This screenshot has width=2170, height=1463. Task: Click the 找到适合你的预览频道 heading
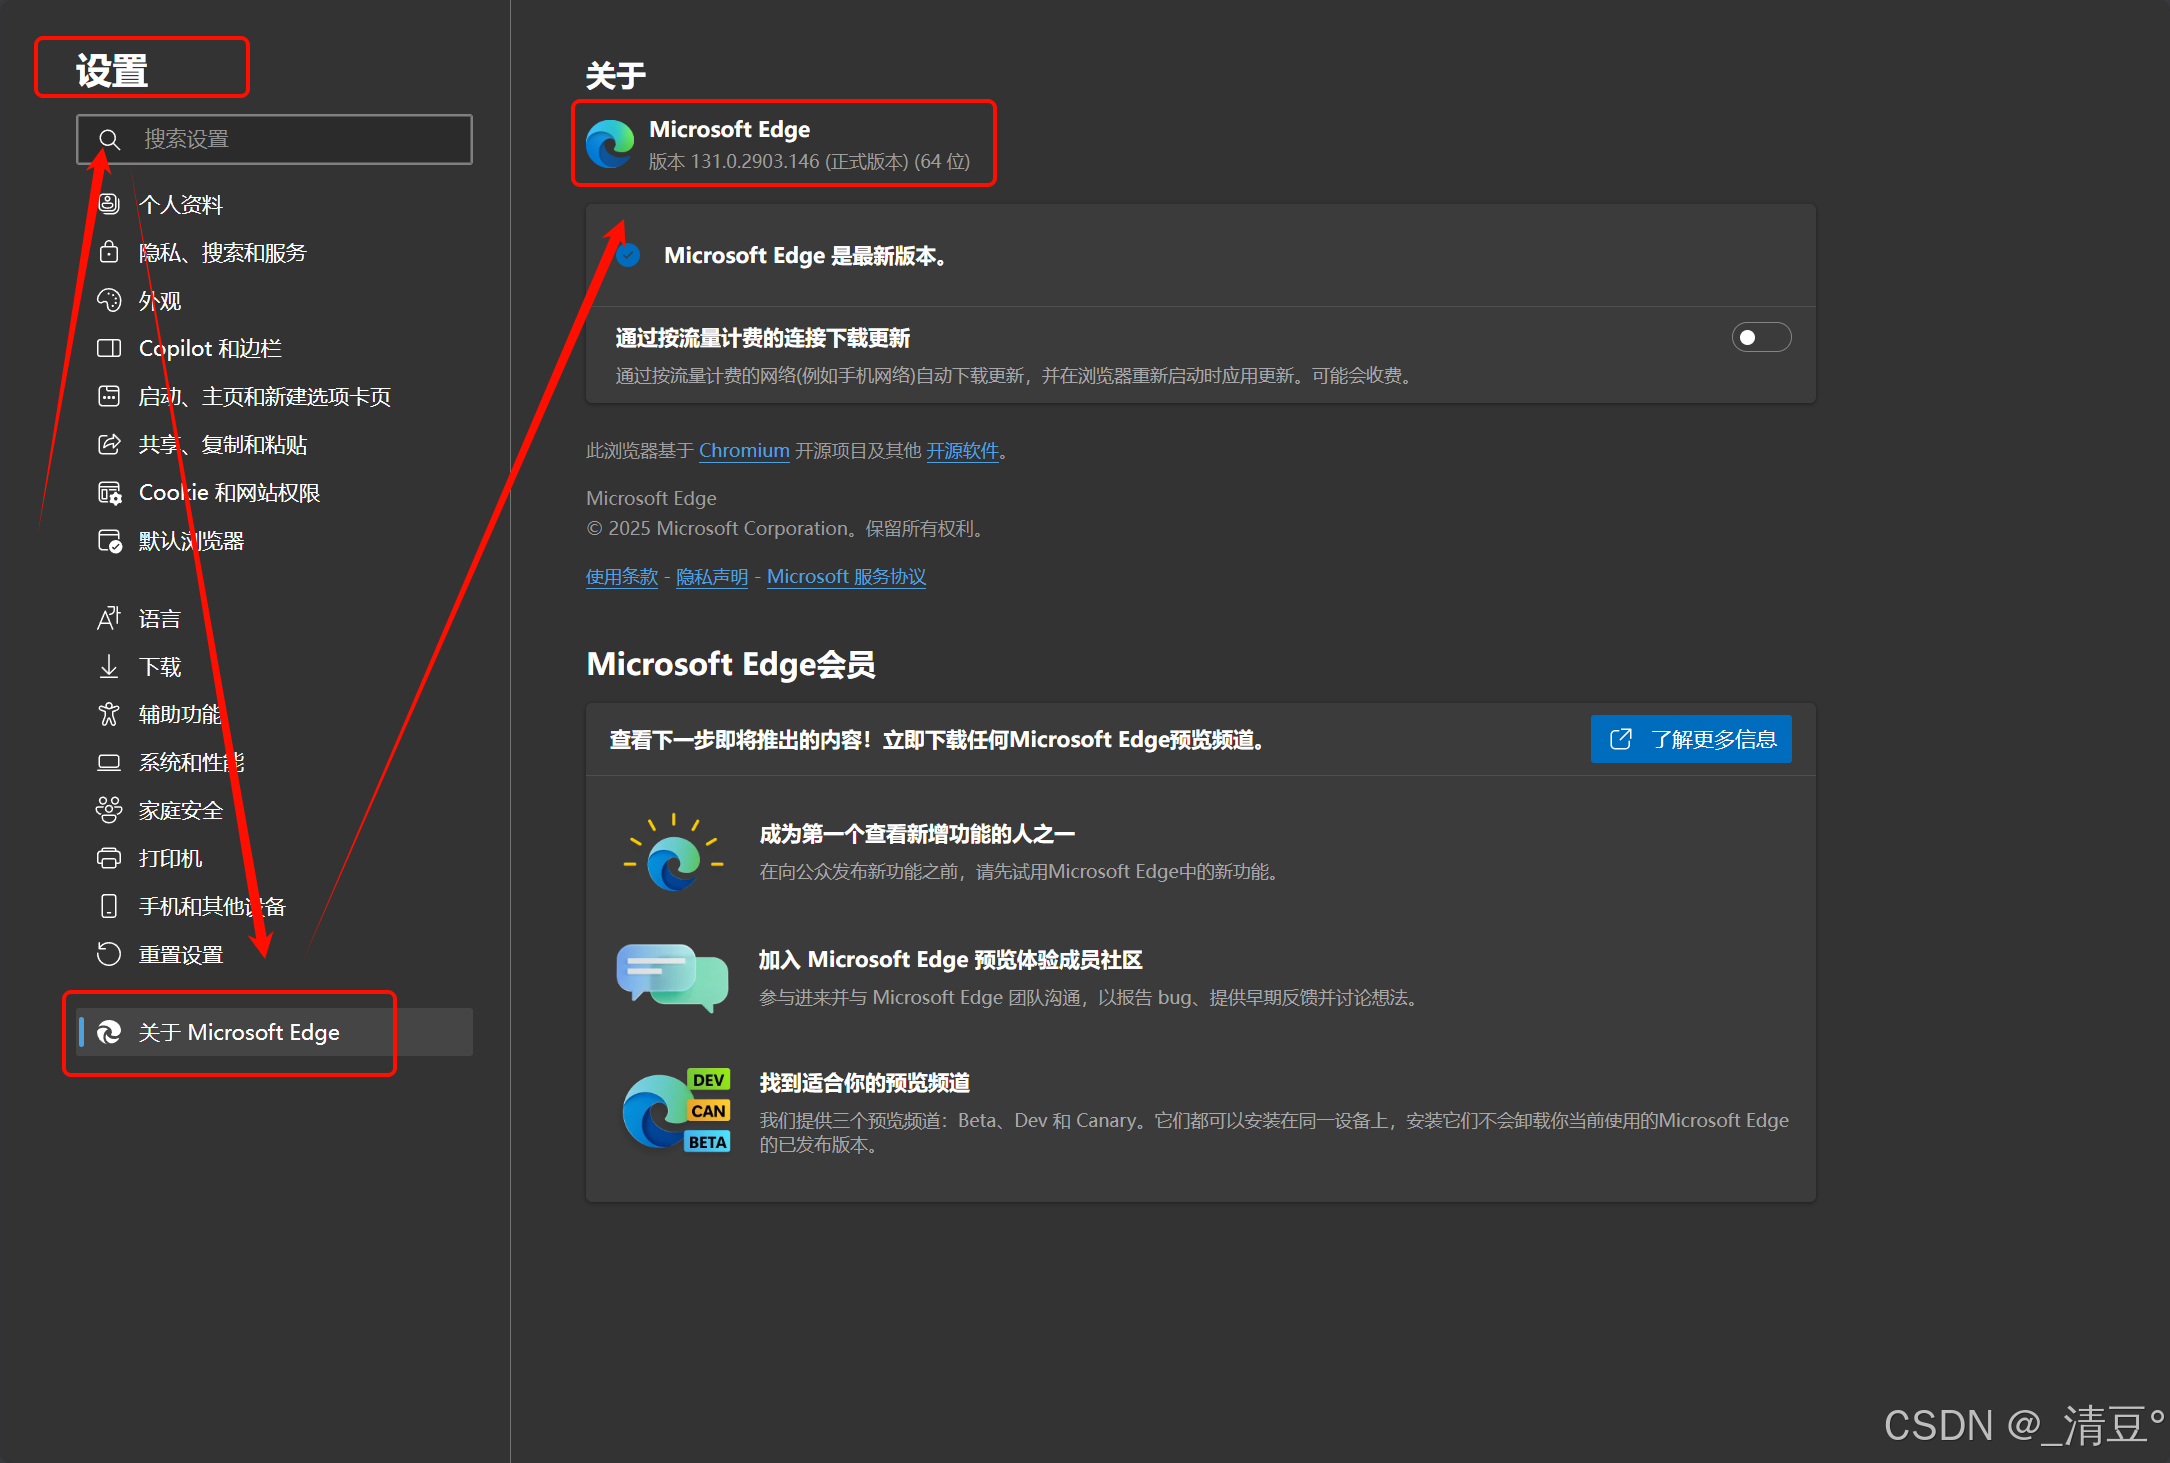tap(865, 1083)
